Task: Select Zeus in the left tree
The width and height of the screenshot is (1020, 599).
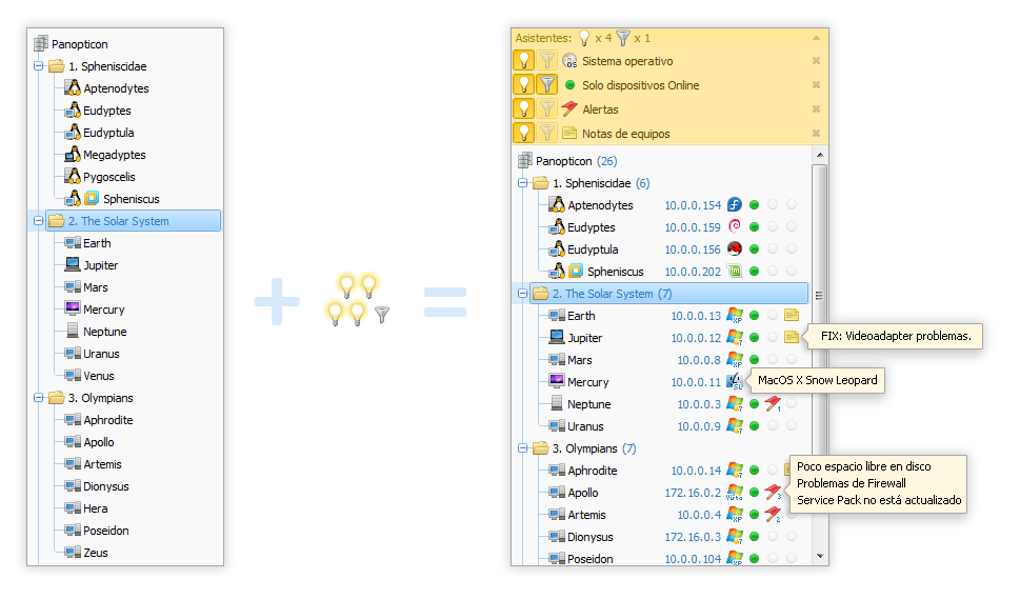Action: [x=96, y=553]
